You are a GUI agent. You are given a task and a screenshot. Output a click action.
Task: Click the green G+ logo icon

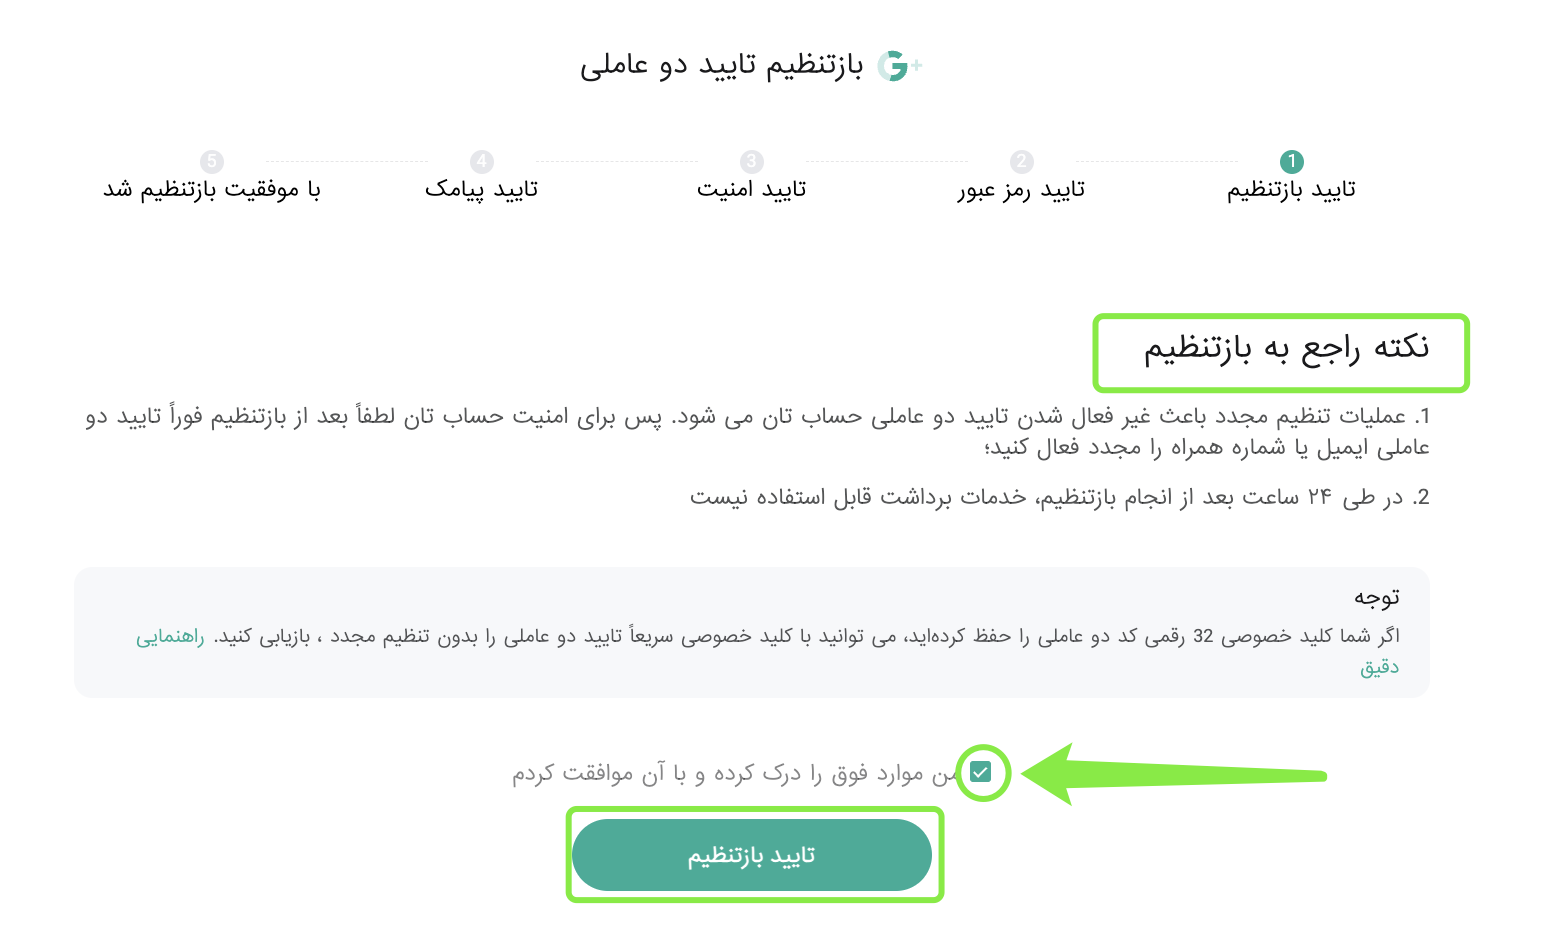898,66
